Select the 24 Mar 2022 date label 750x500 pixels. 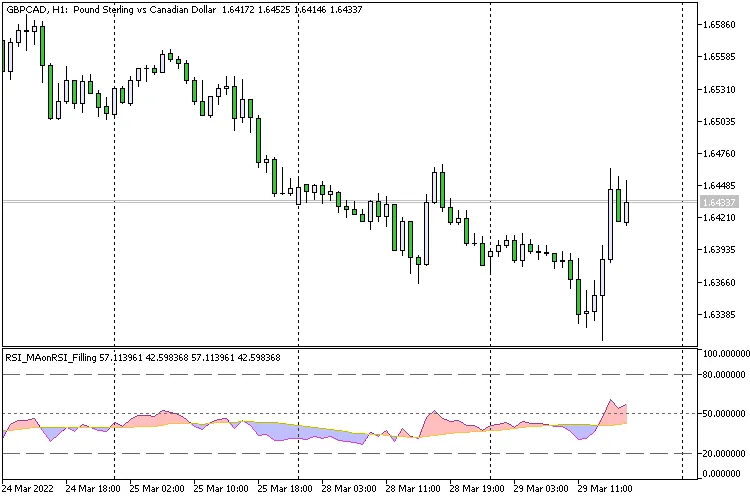[27, 490]
